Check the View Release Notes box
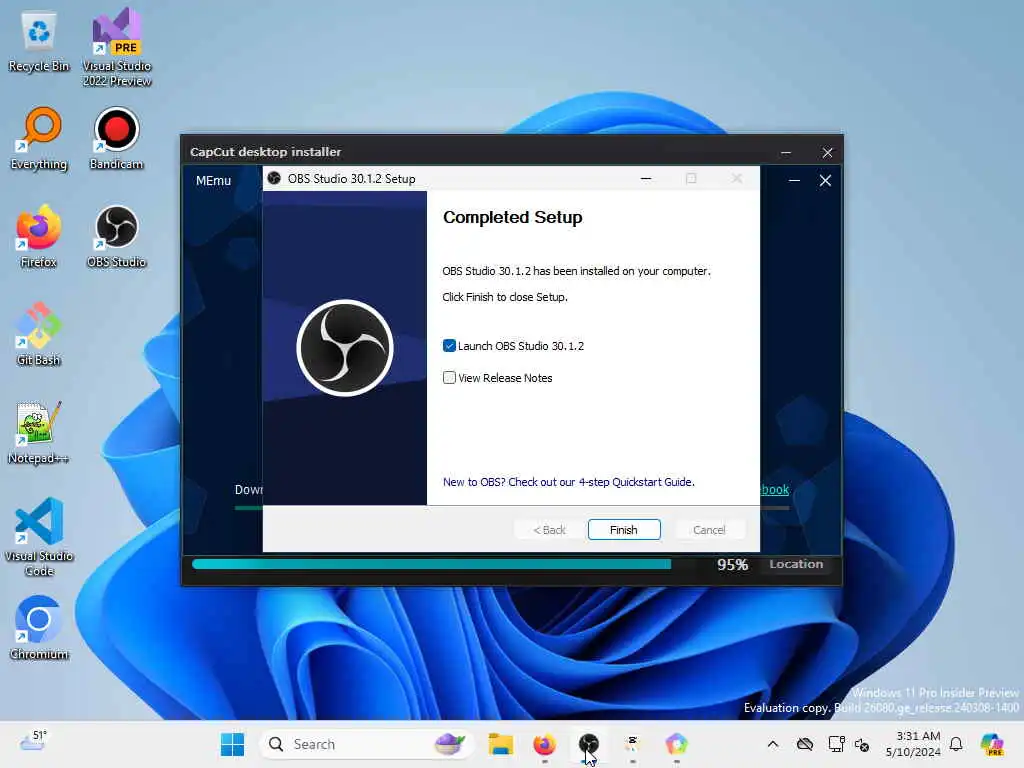The width and height of the screenshot is (1024, 768). 449,377
